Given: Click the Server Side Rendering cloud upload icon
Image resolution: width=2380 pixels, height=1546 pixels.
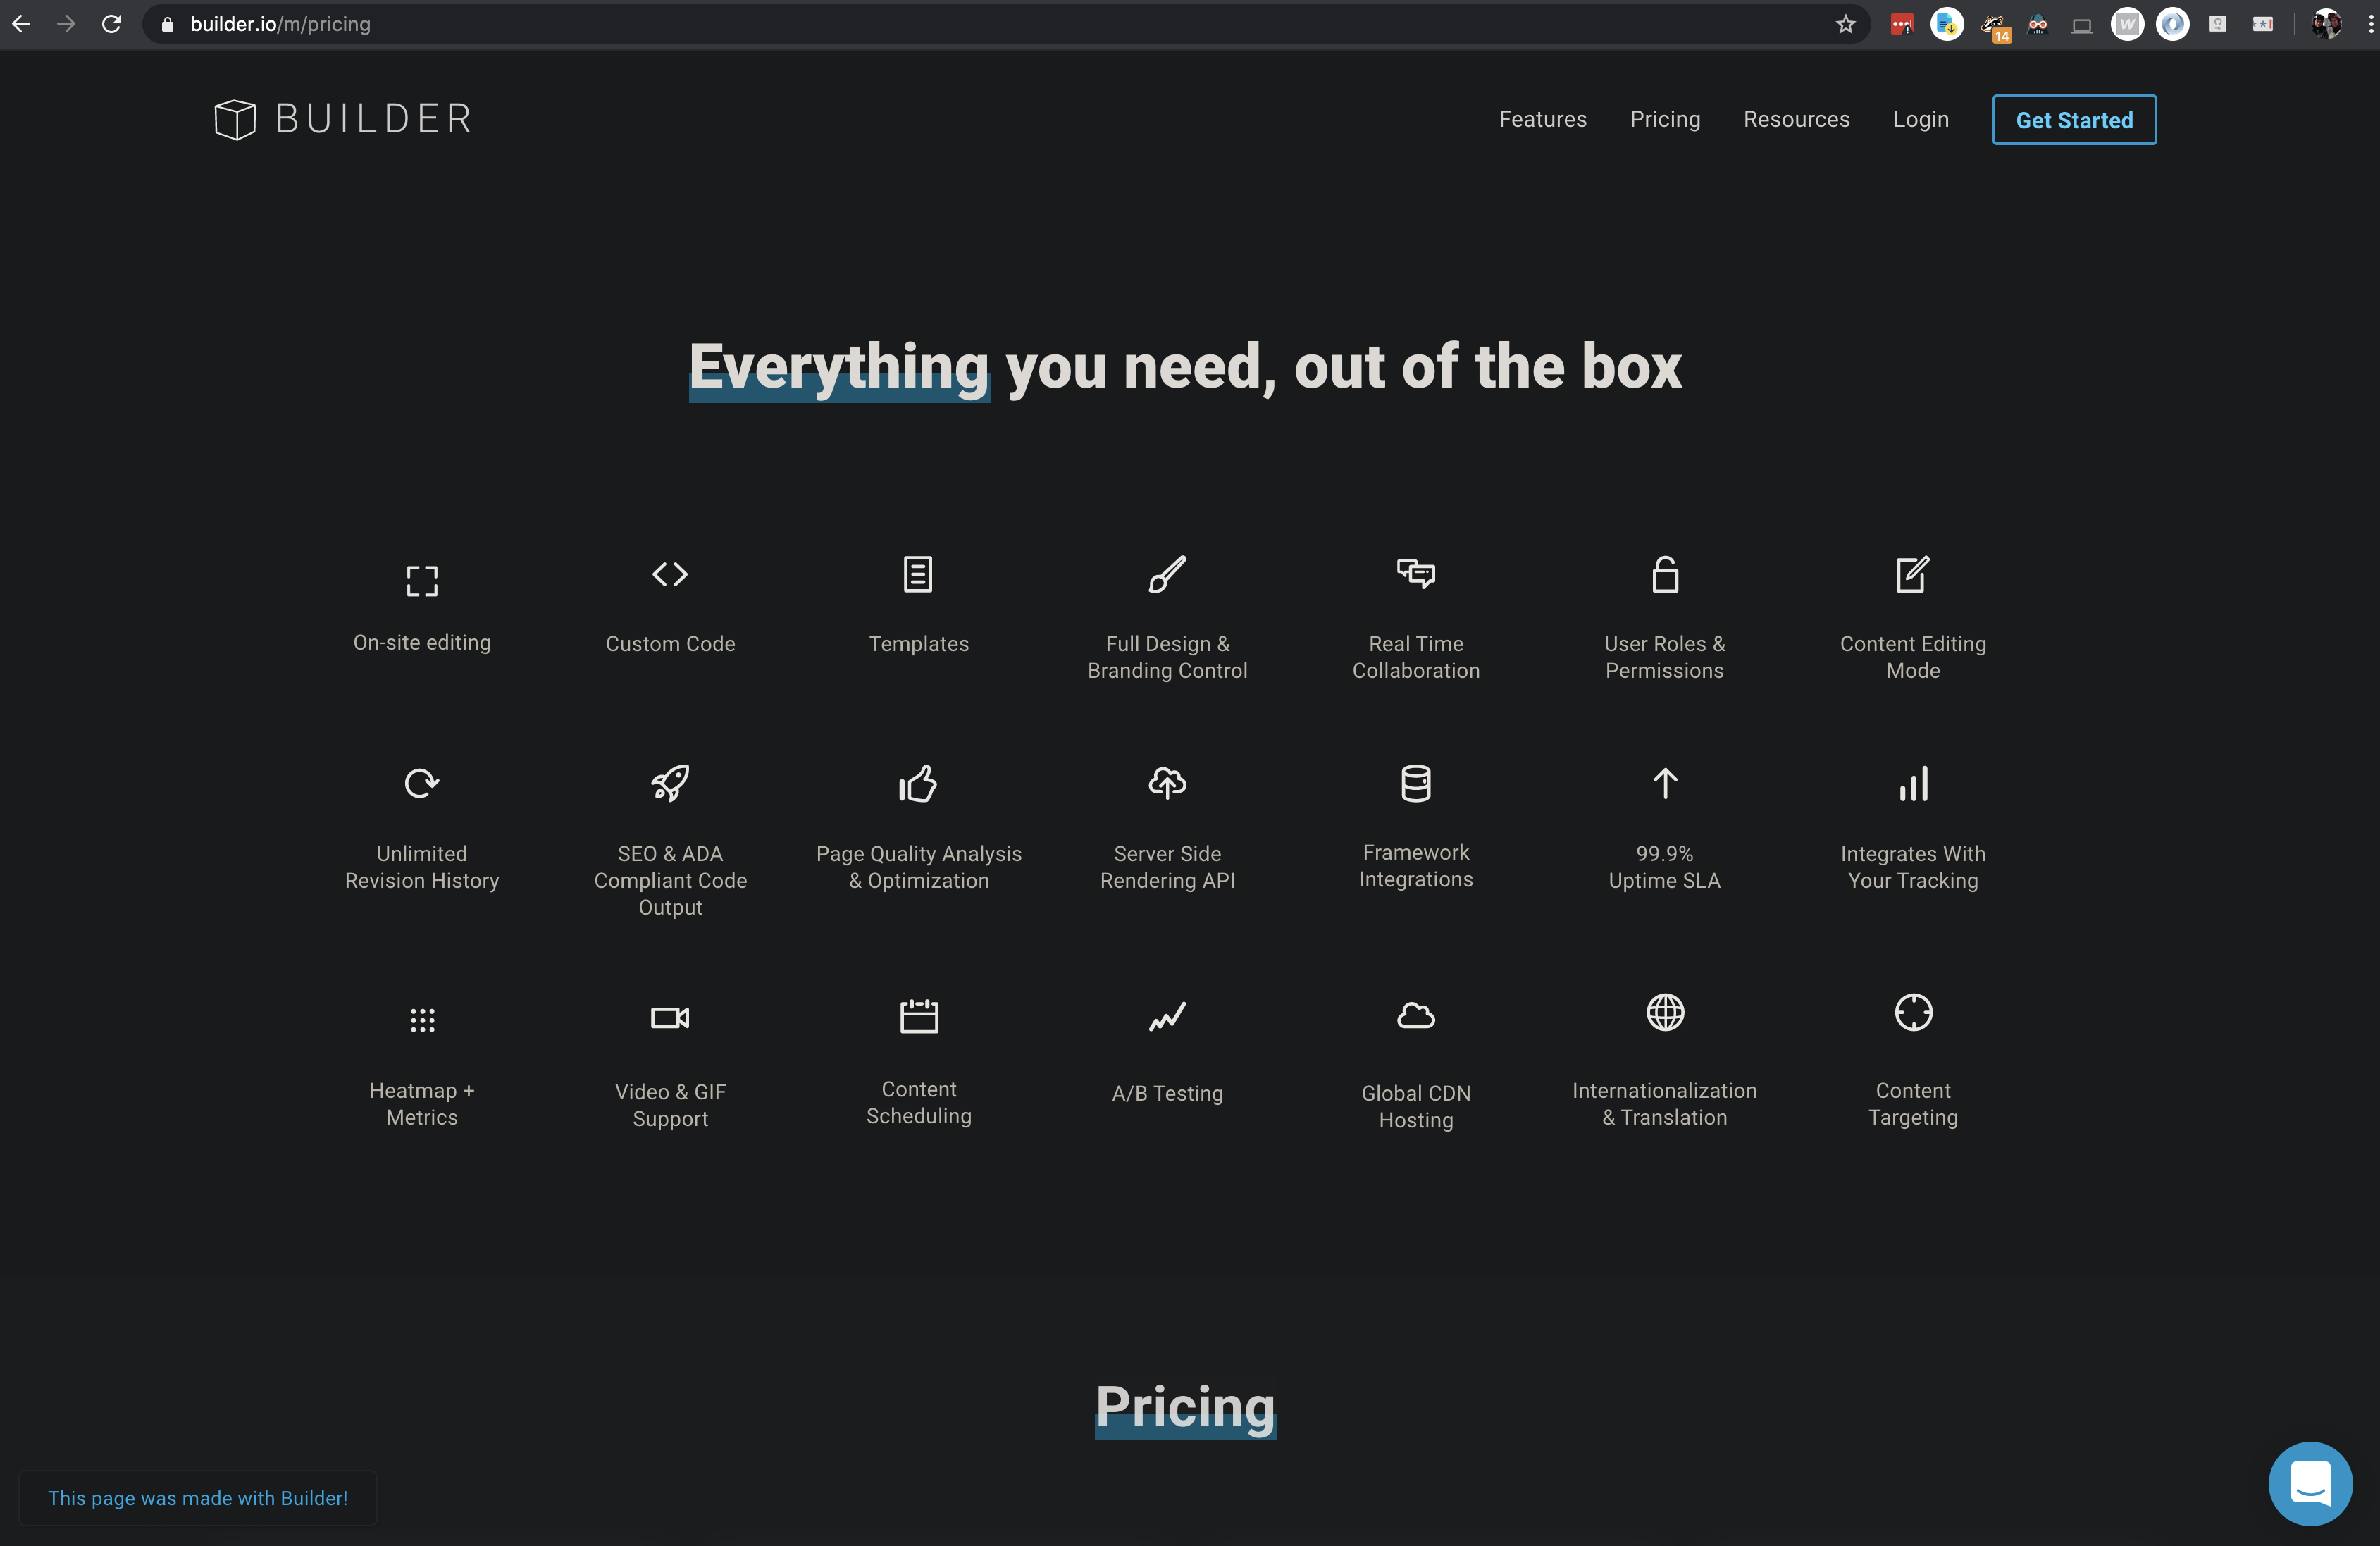Looking at the screenshot, I should pyautogui.click(x=1167, y=783).
